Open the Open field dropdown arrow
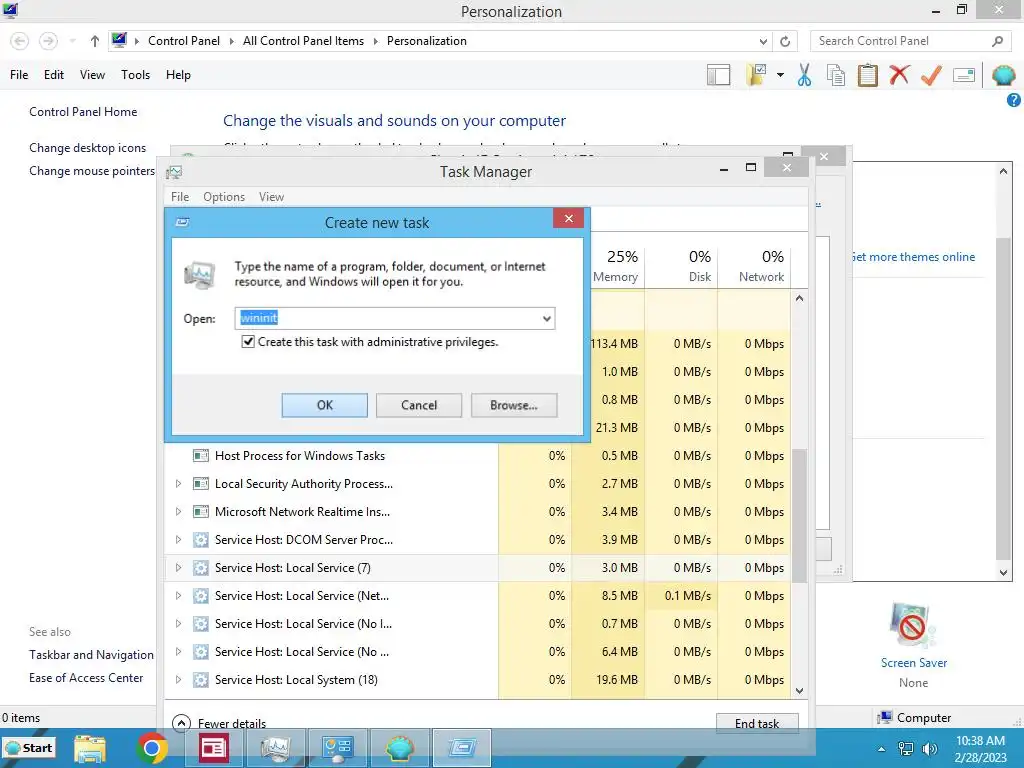 tap(547, 319)
